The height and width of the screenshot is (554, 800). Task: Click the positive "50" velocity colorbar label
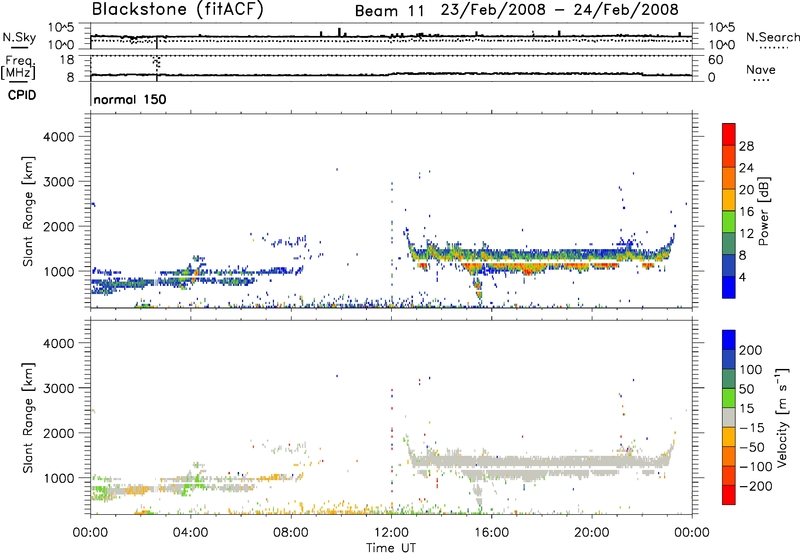coord(746,389)
